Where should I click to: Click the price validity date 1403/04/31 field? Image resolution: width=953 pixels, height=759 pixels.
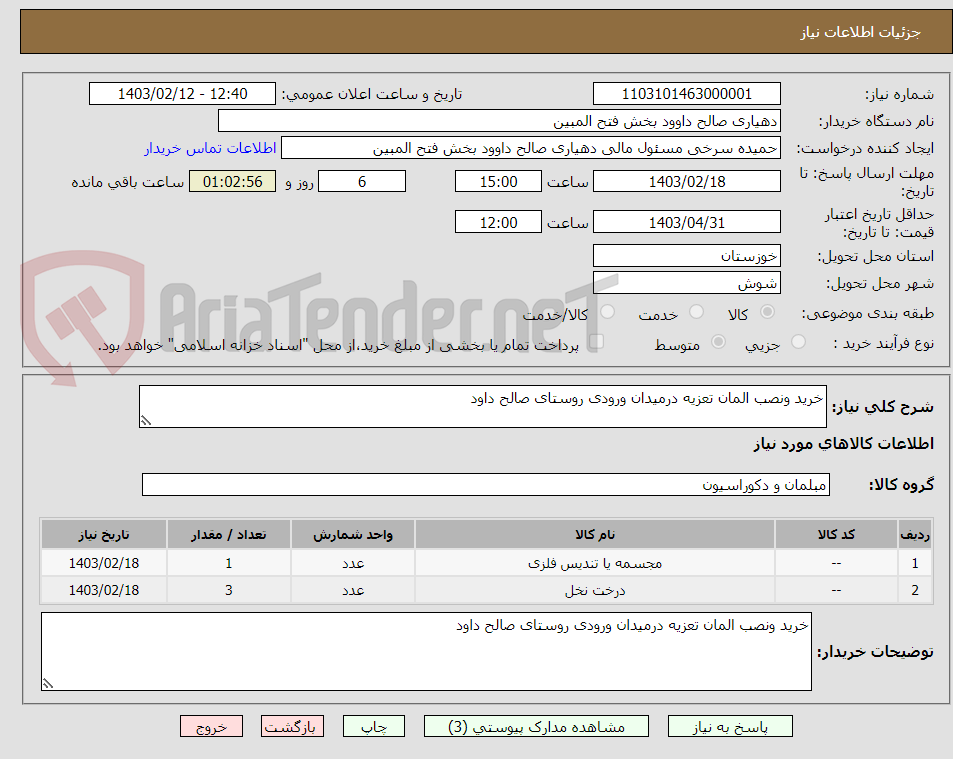pos(687,222)
